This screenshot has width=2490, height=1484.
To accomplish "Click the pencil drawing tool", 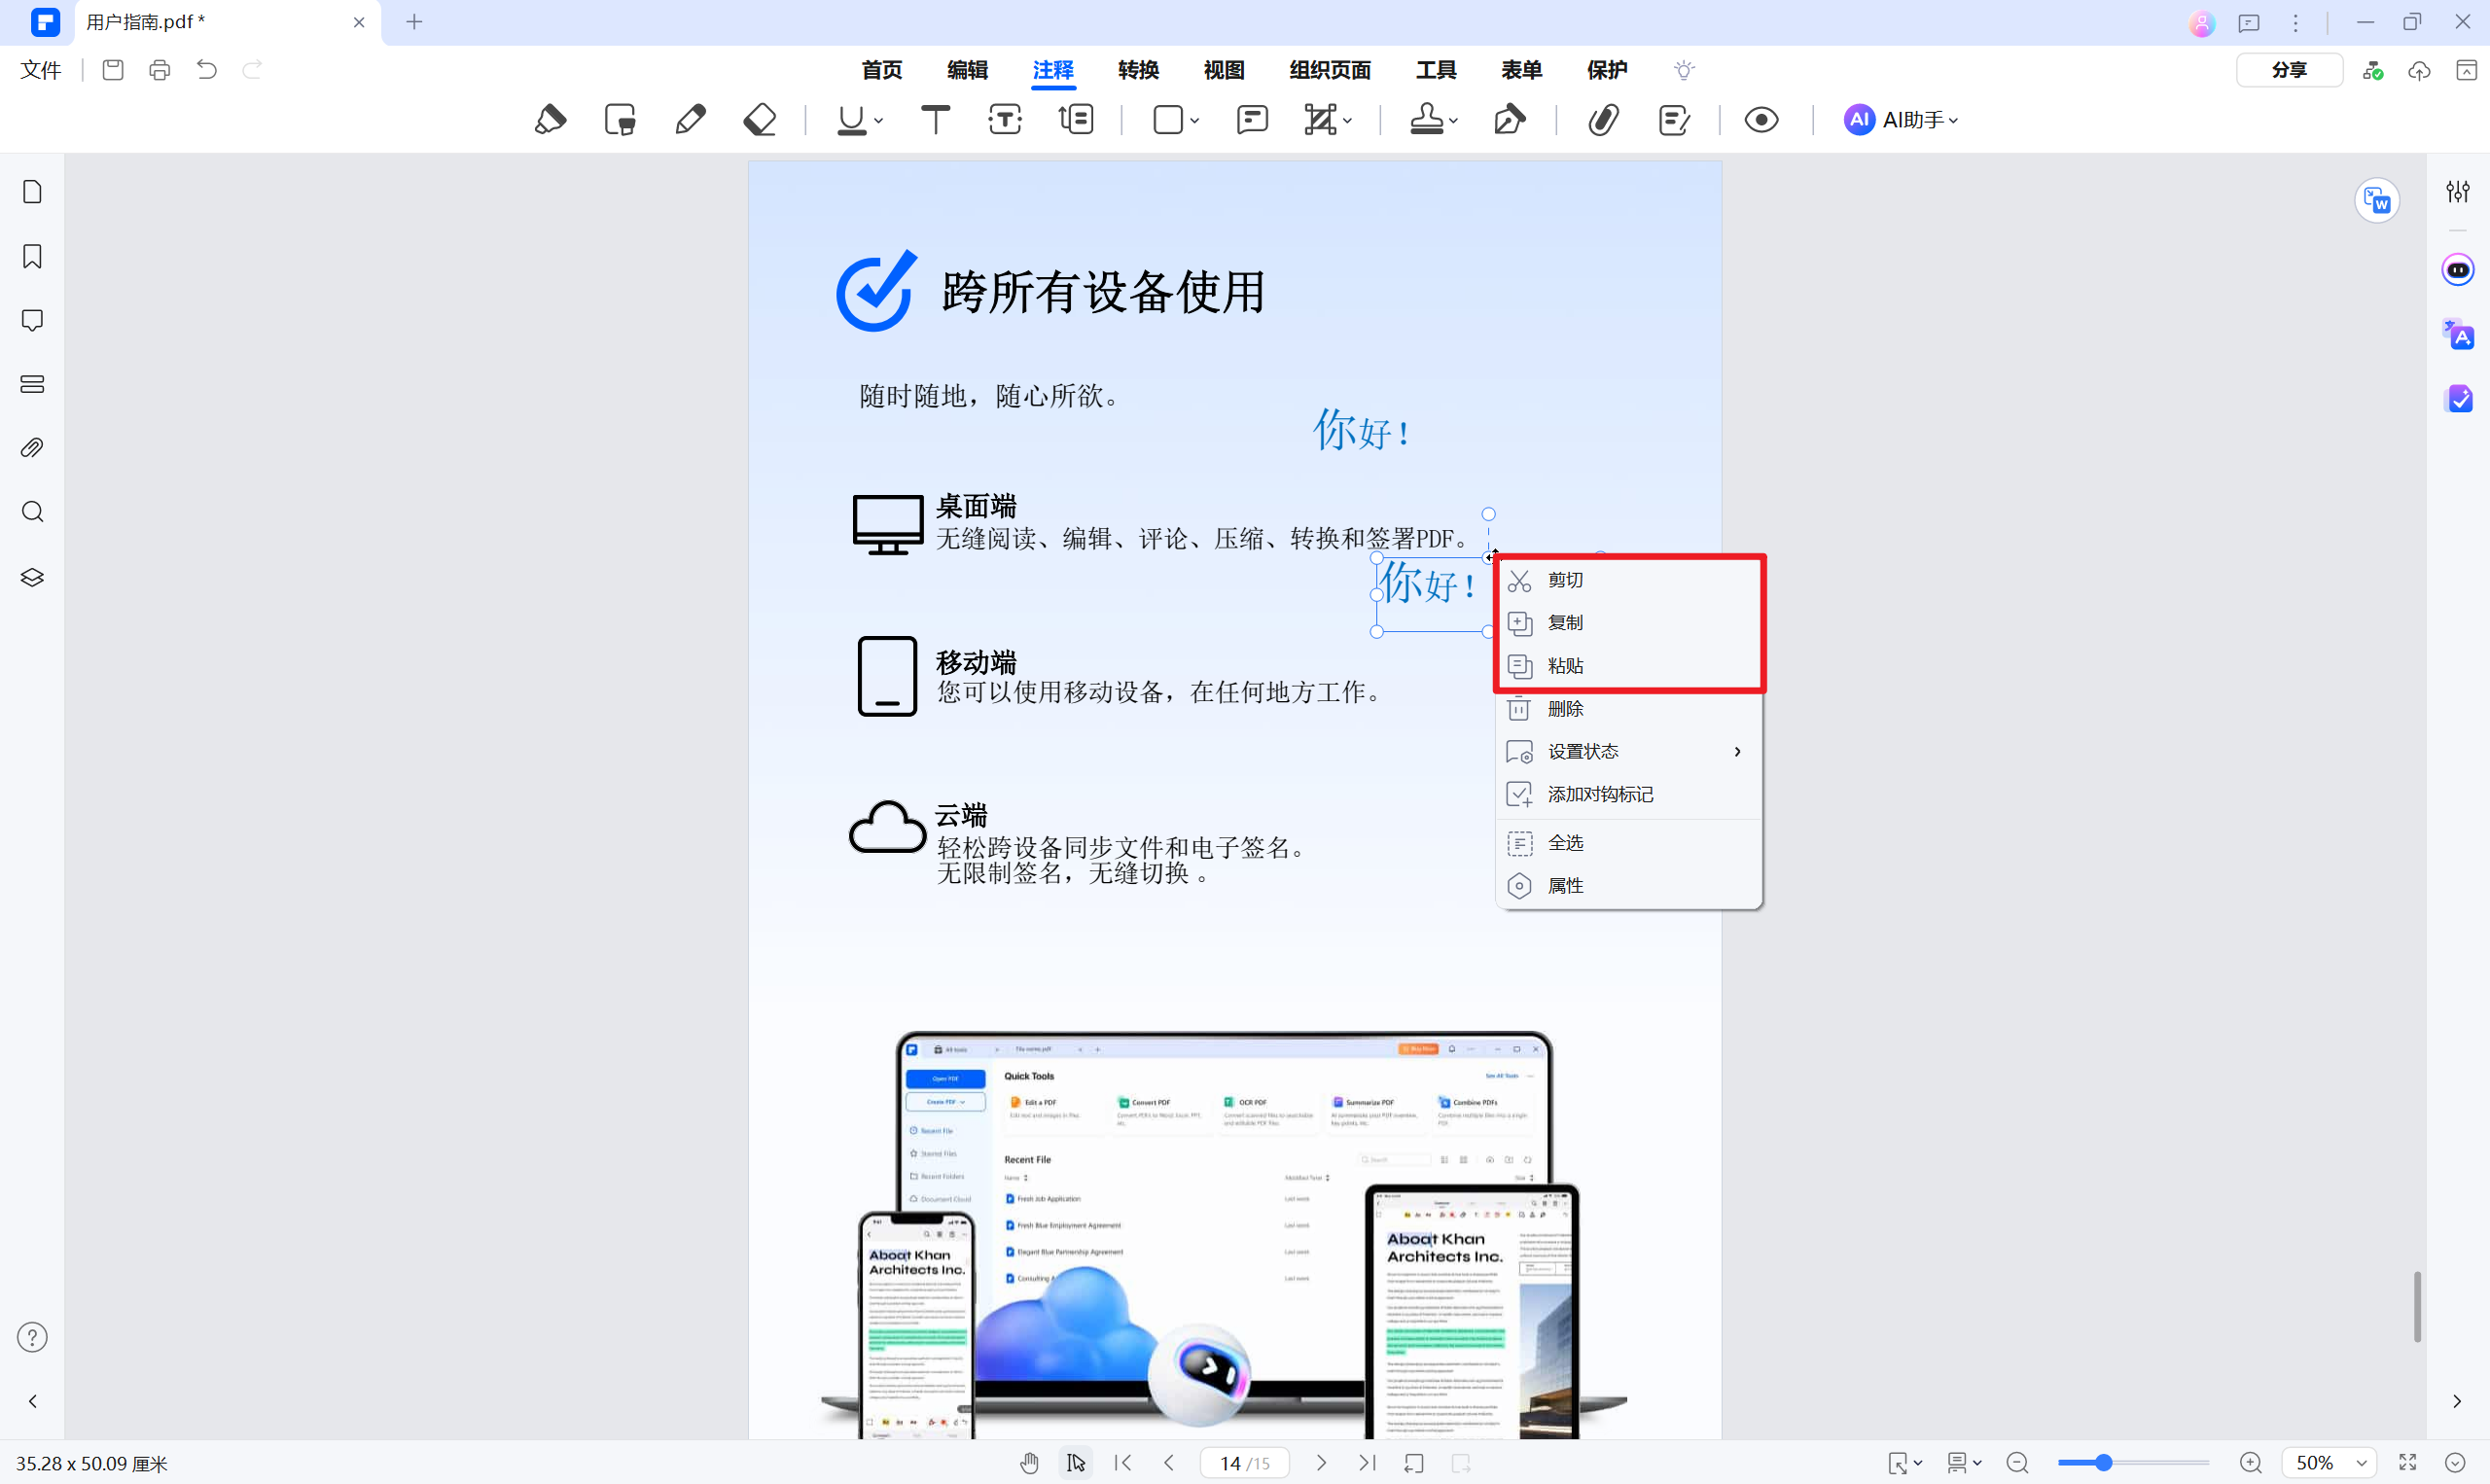I will click(690, 120).
